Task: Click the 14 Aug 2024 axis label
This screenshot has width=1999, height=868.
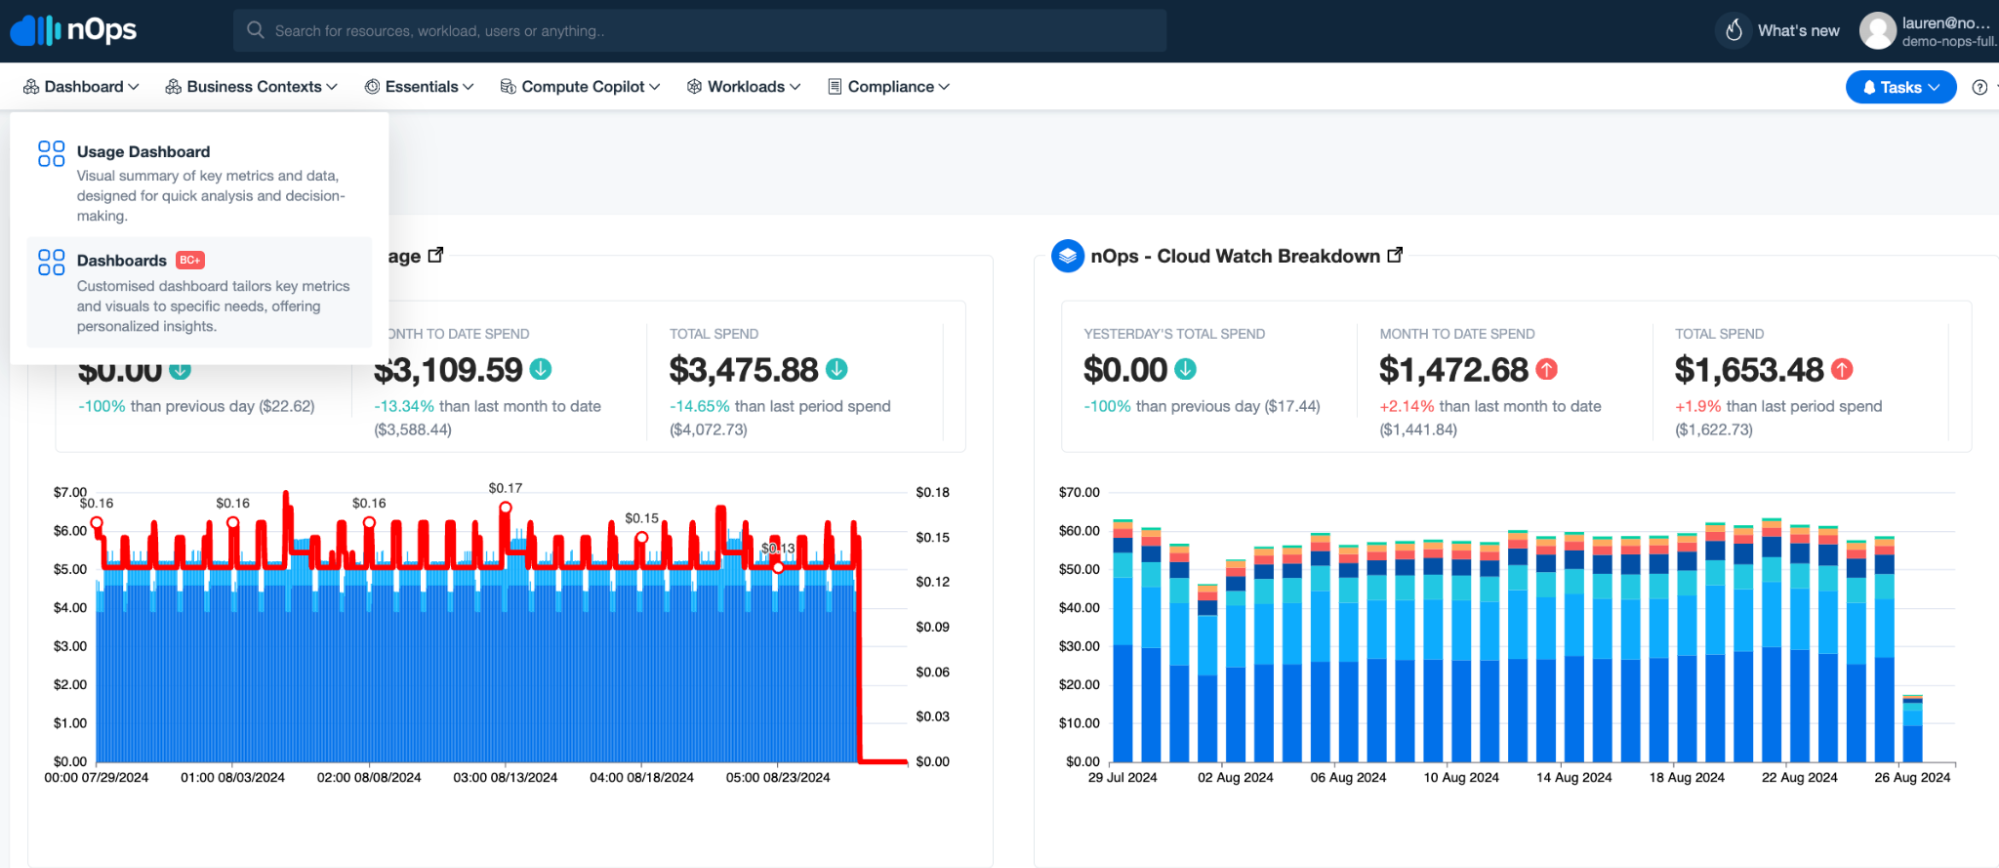Action: (1574, 777)
